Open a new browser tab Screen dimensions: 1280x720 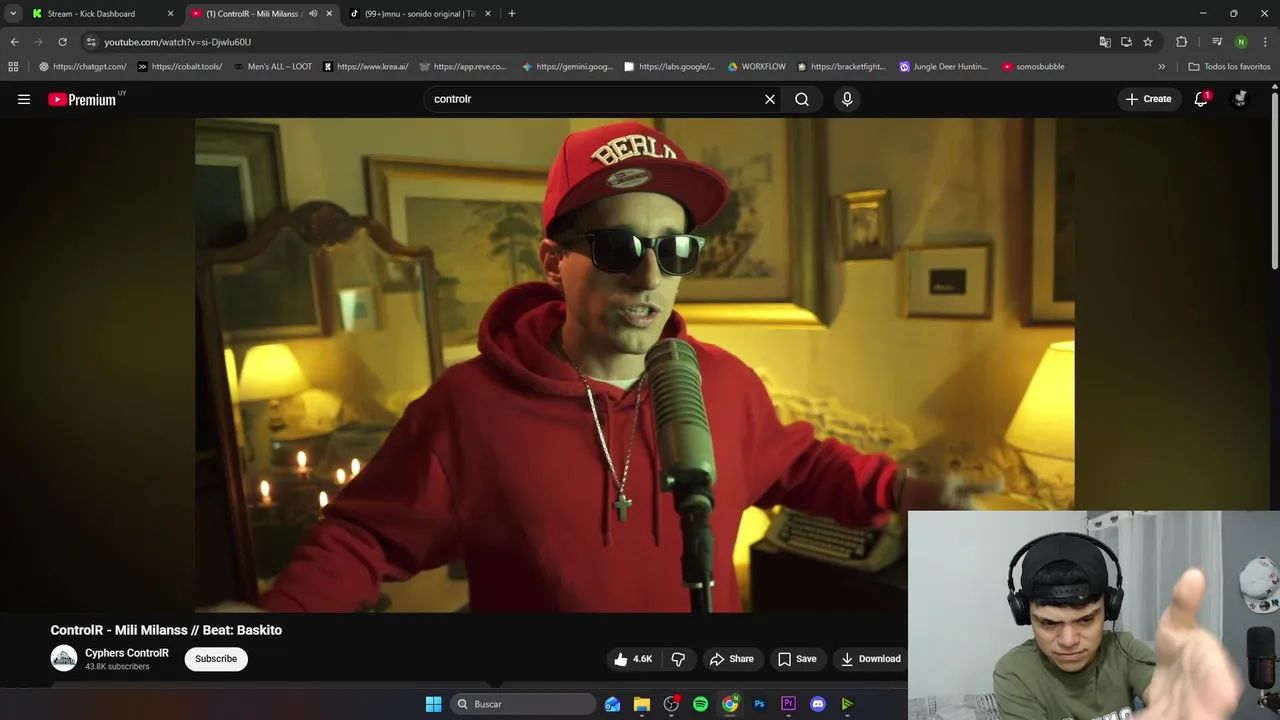[x=512, y=14]
